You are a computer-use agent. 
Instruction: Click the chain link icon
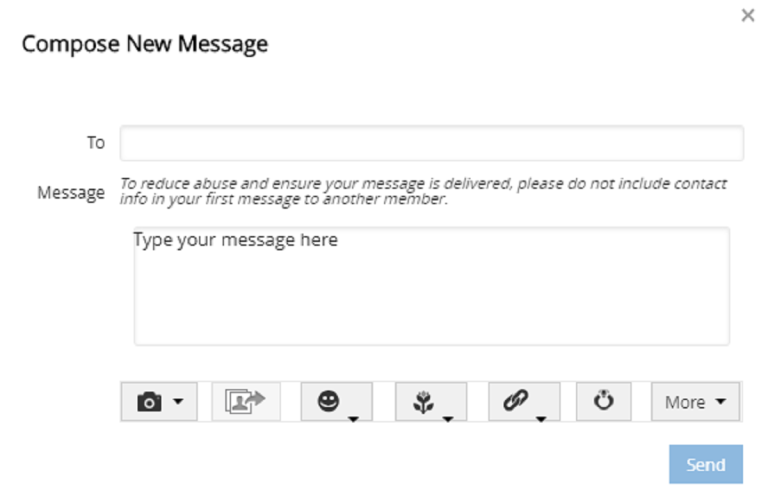515,400
